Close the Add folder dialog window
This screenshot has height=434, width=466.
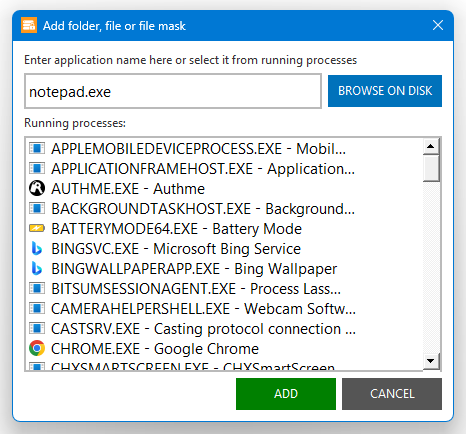pyautogui.click(x=438, y=25)
